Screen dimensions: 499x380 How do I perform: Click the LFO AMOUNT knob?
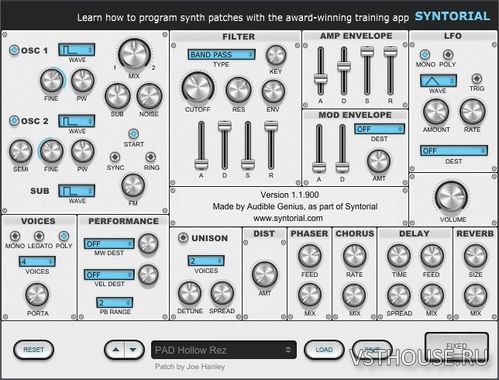click(436, 112)
